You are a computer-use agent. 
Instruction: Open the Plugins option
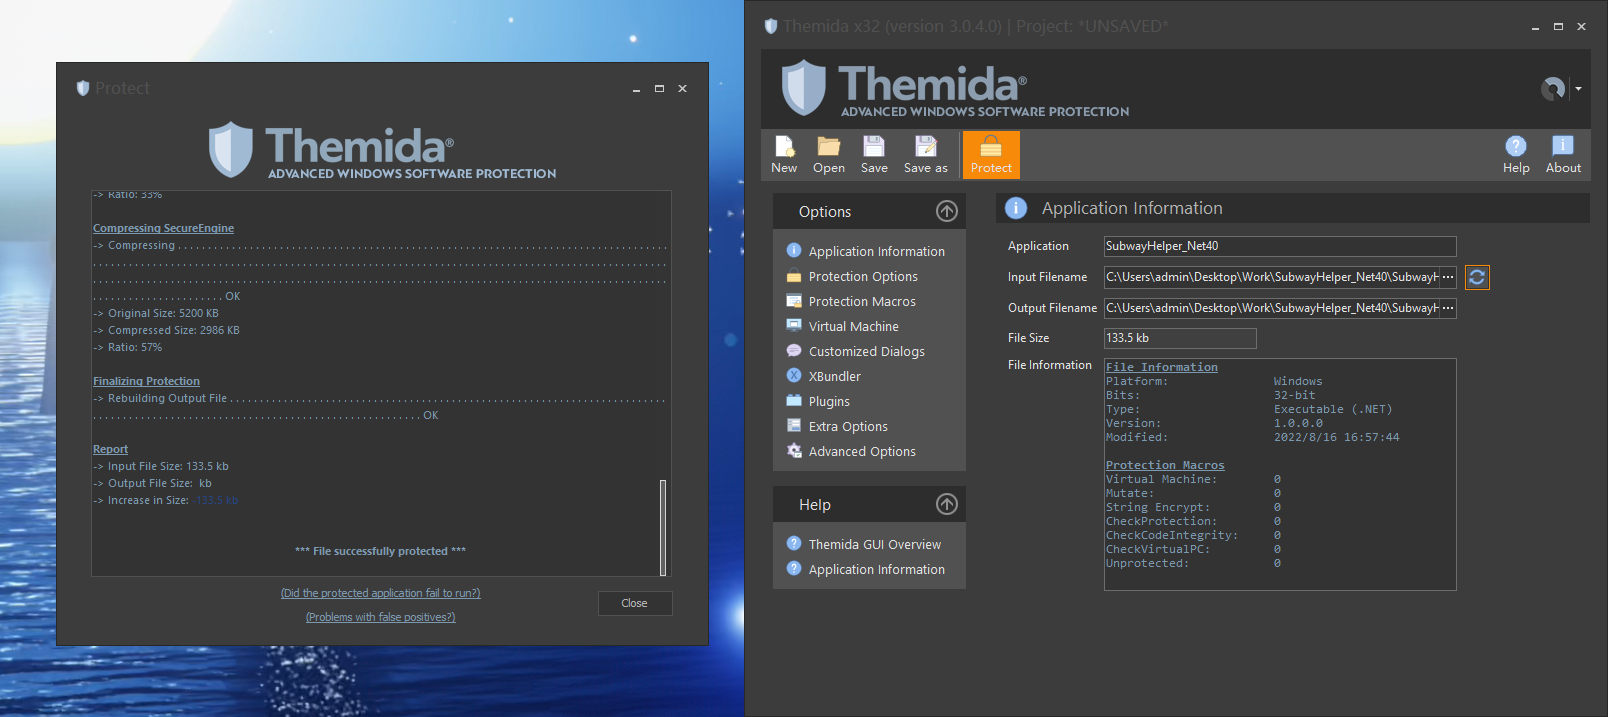[818, 401]
